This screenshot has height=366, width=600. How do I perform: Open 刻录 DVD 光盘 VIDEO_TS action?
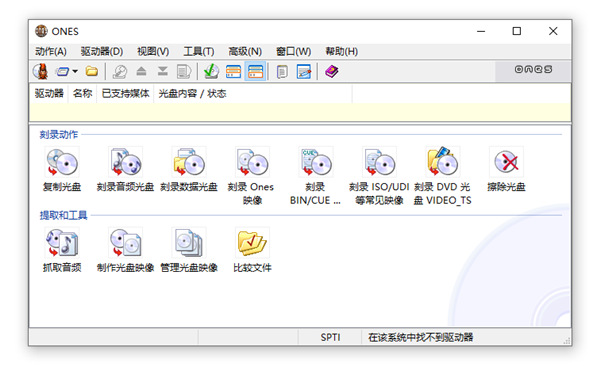point(442,176)
